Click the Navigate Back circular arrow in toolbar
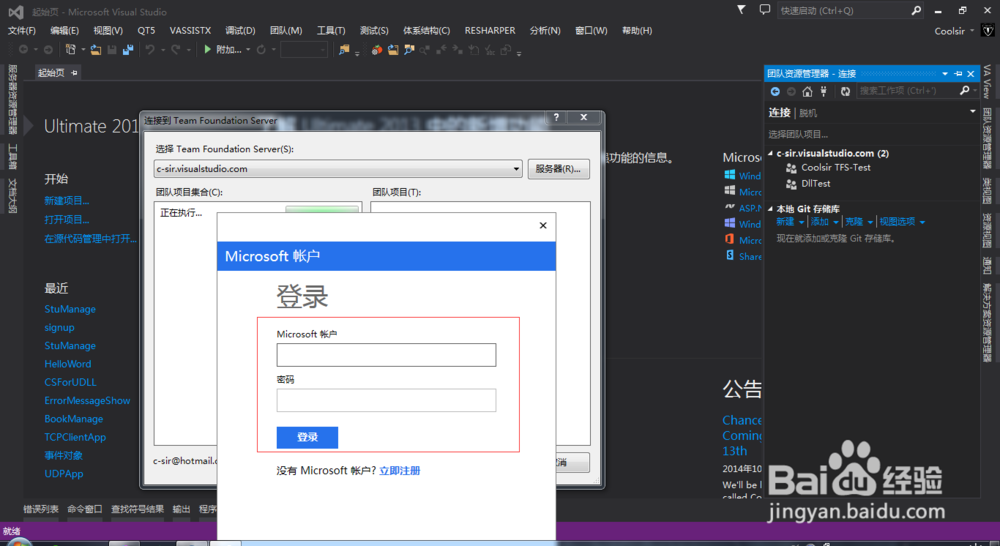This screenshot has width=1000, height=546. click(24, 49)
